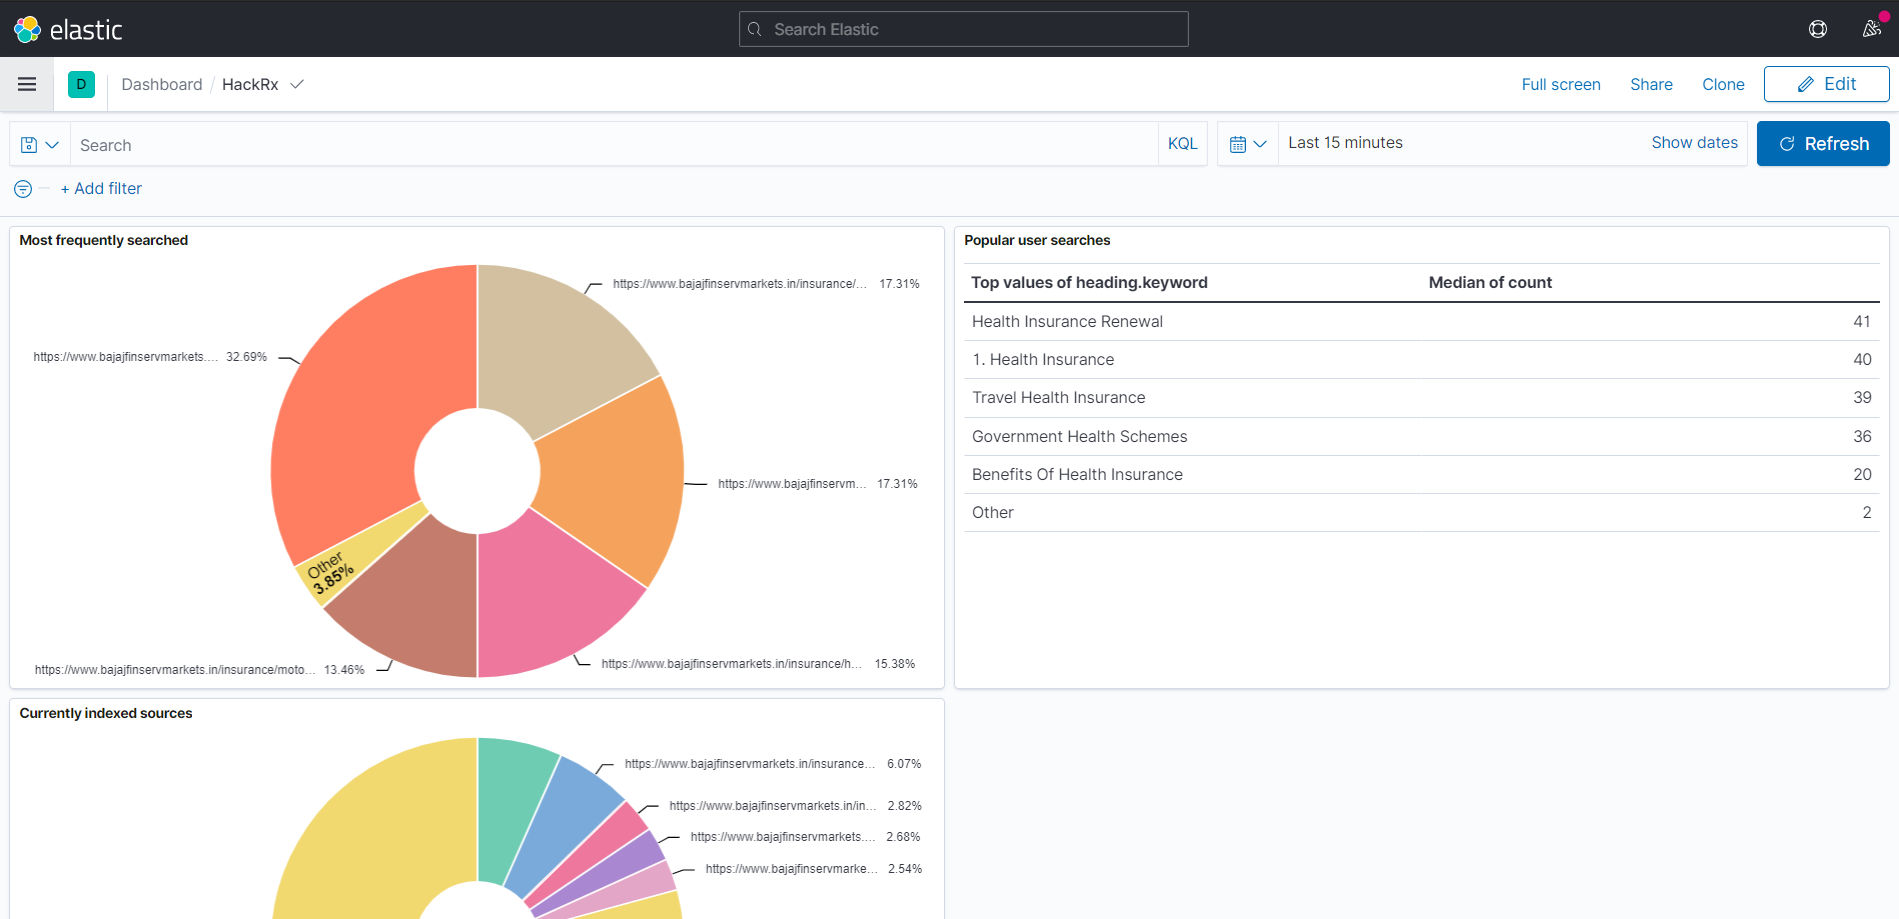Image resolution: width=1899 pixels, height=919 pixels.
Task: Click Show dates
Action: coord(1694,143)
